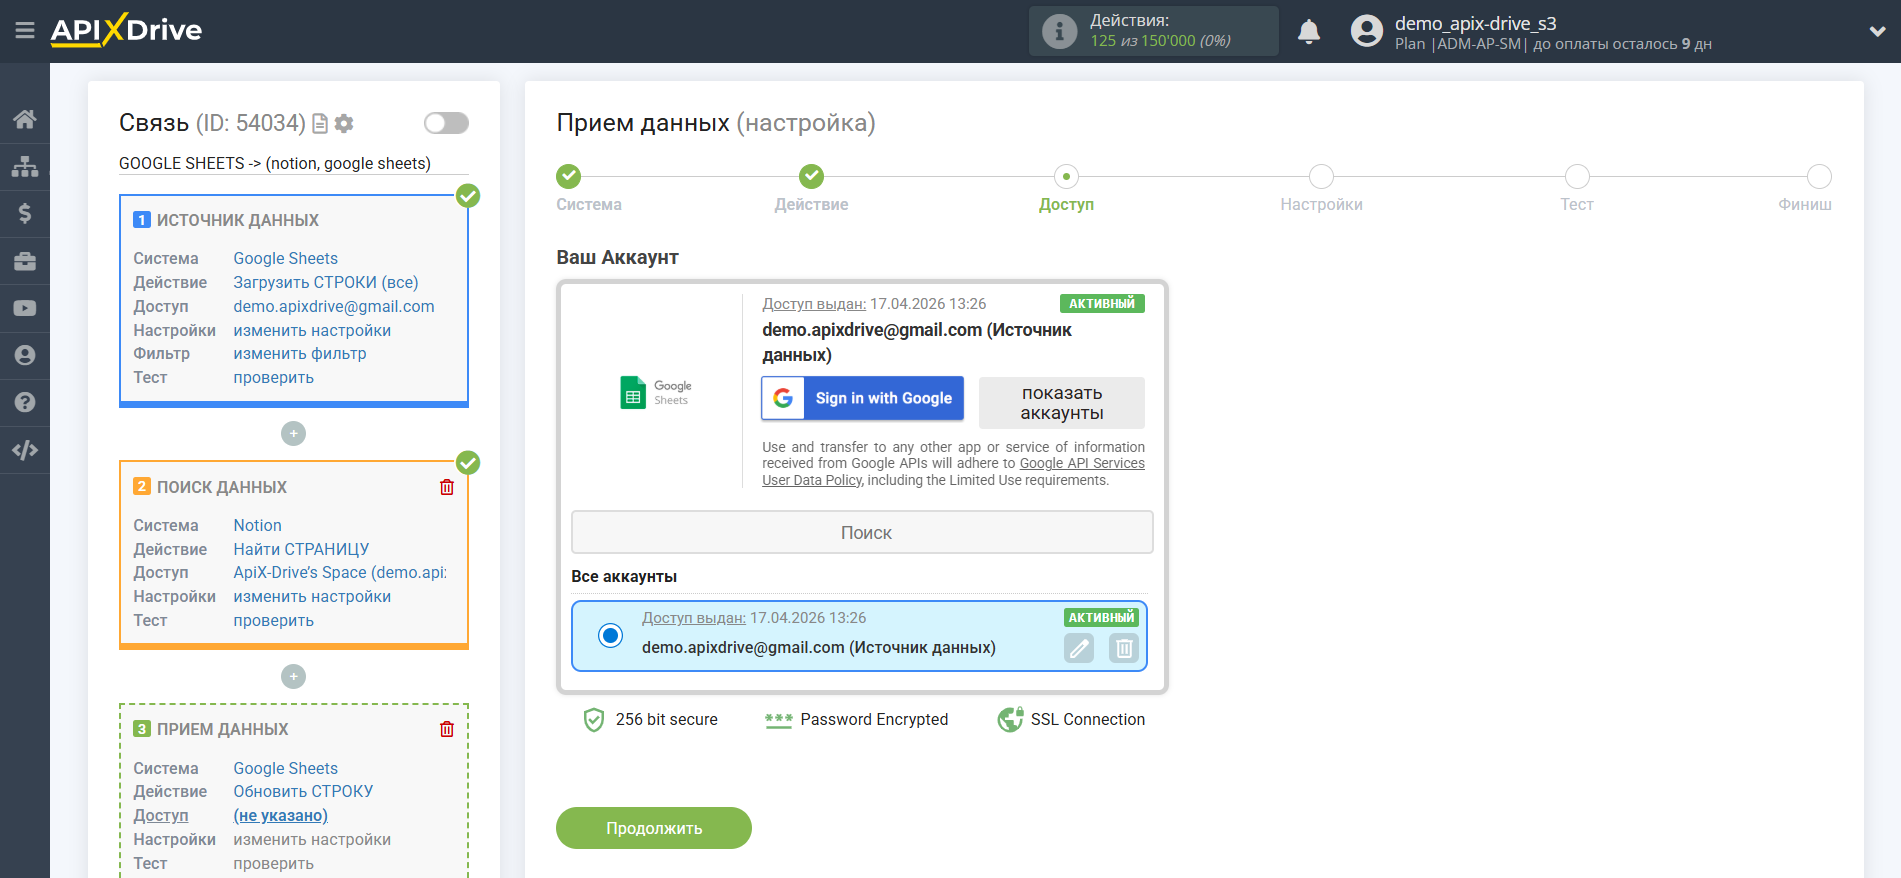Open the hamburger menu

[25, 31]
